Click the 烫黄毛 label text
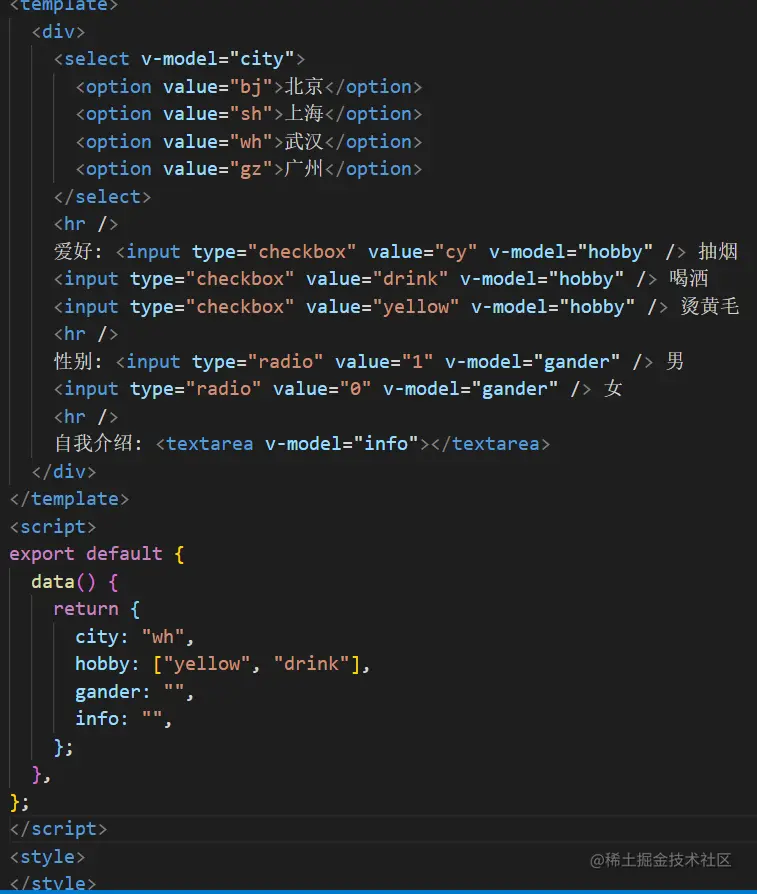This screenshot has height=894, width=757. coord(710,307)
